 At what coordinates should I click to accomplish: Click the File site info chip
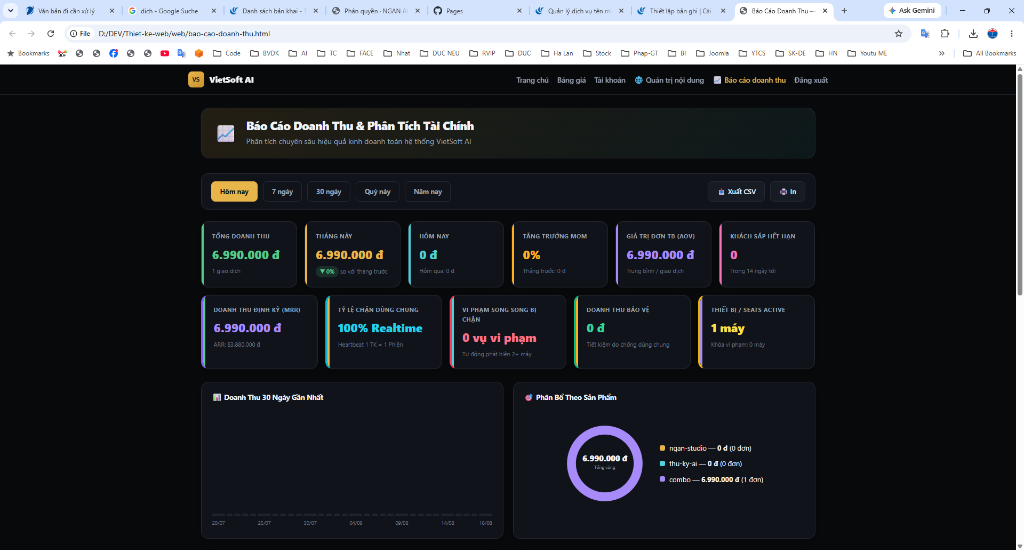[x=80, y=33]
